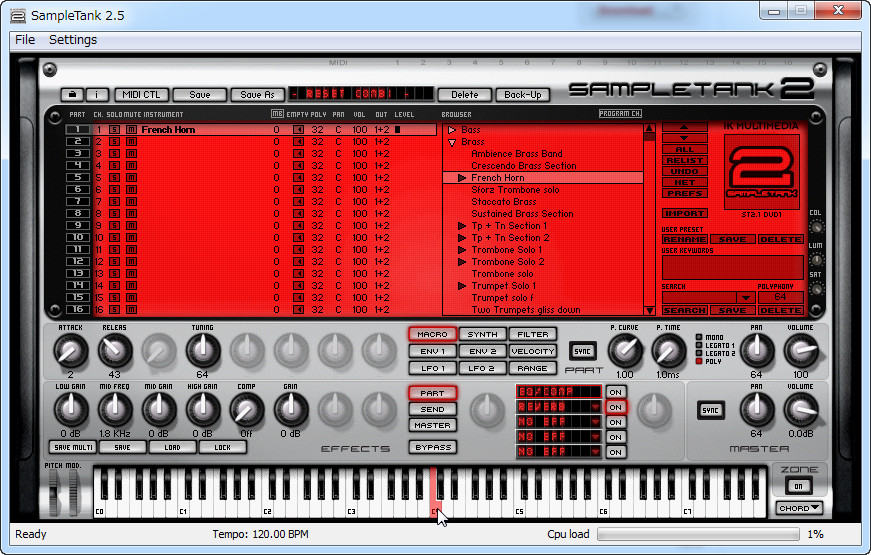The image size is (871, 555).
Task: Click the Master volume knob
Action: tap(800, 411)
